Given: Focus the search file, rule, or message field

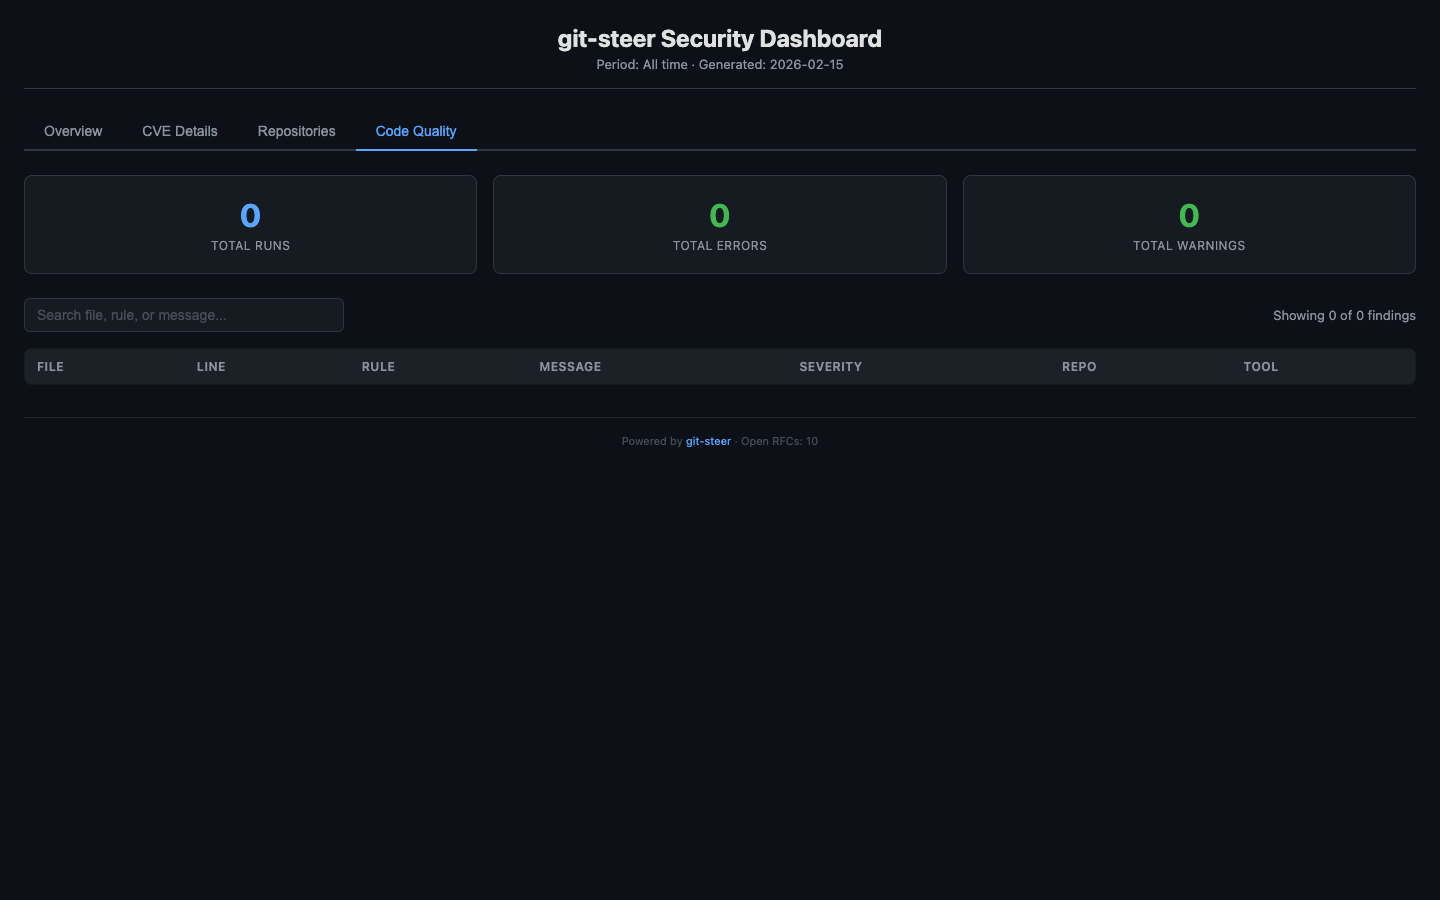Looking at the screenshot, I should click(x=184, y=315).
